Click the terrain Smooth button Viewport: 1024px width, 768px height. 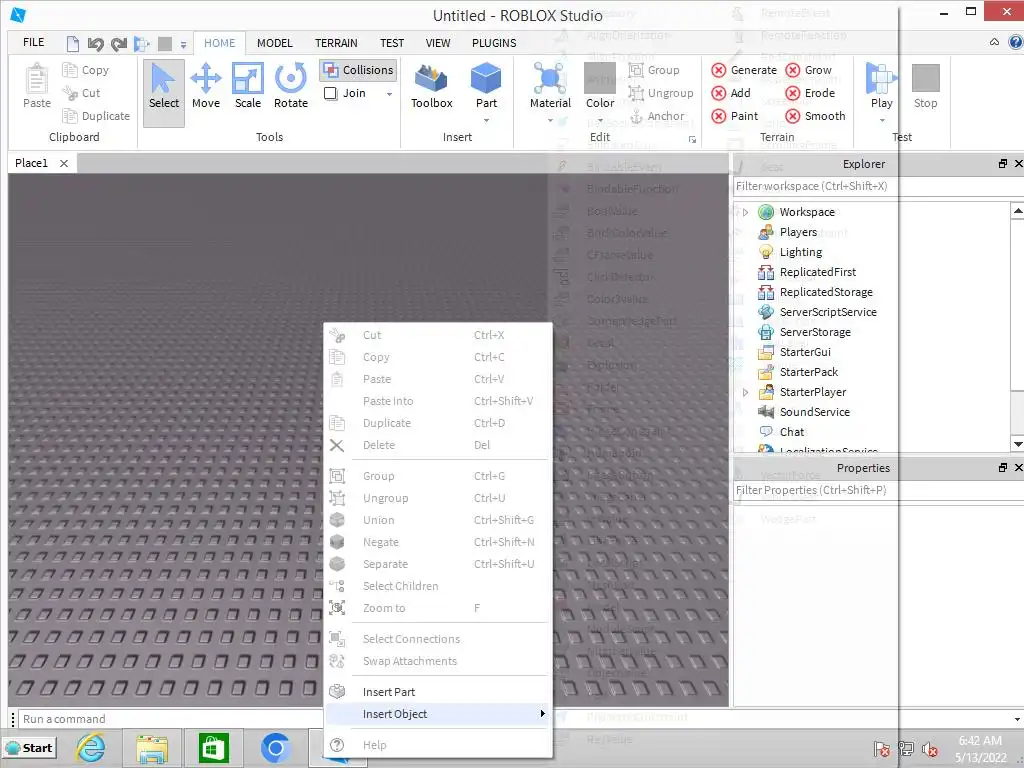[816, 116]
